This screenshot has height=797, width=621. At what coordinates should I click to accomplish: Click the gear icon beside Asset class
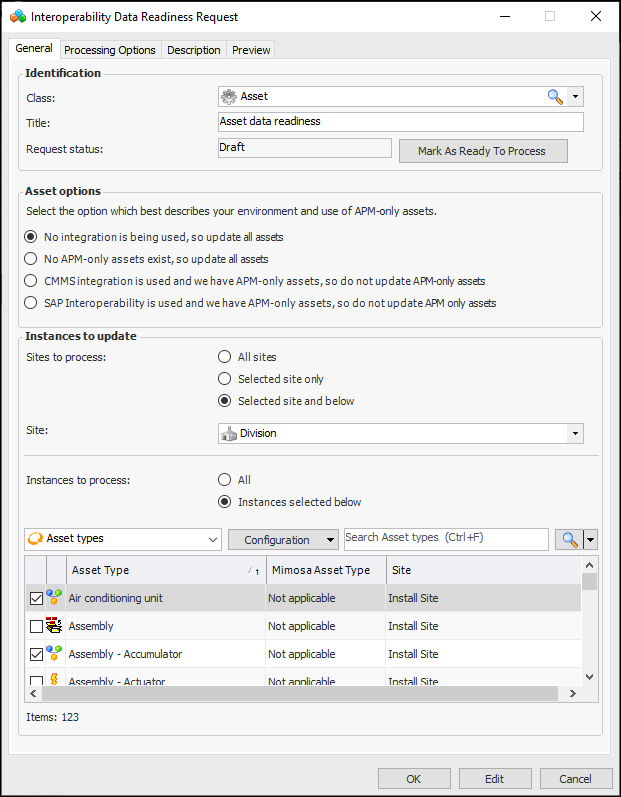tap(228, 97)
